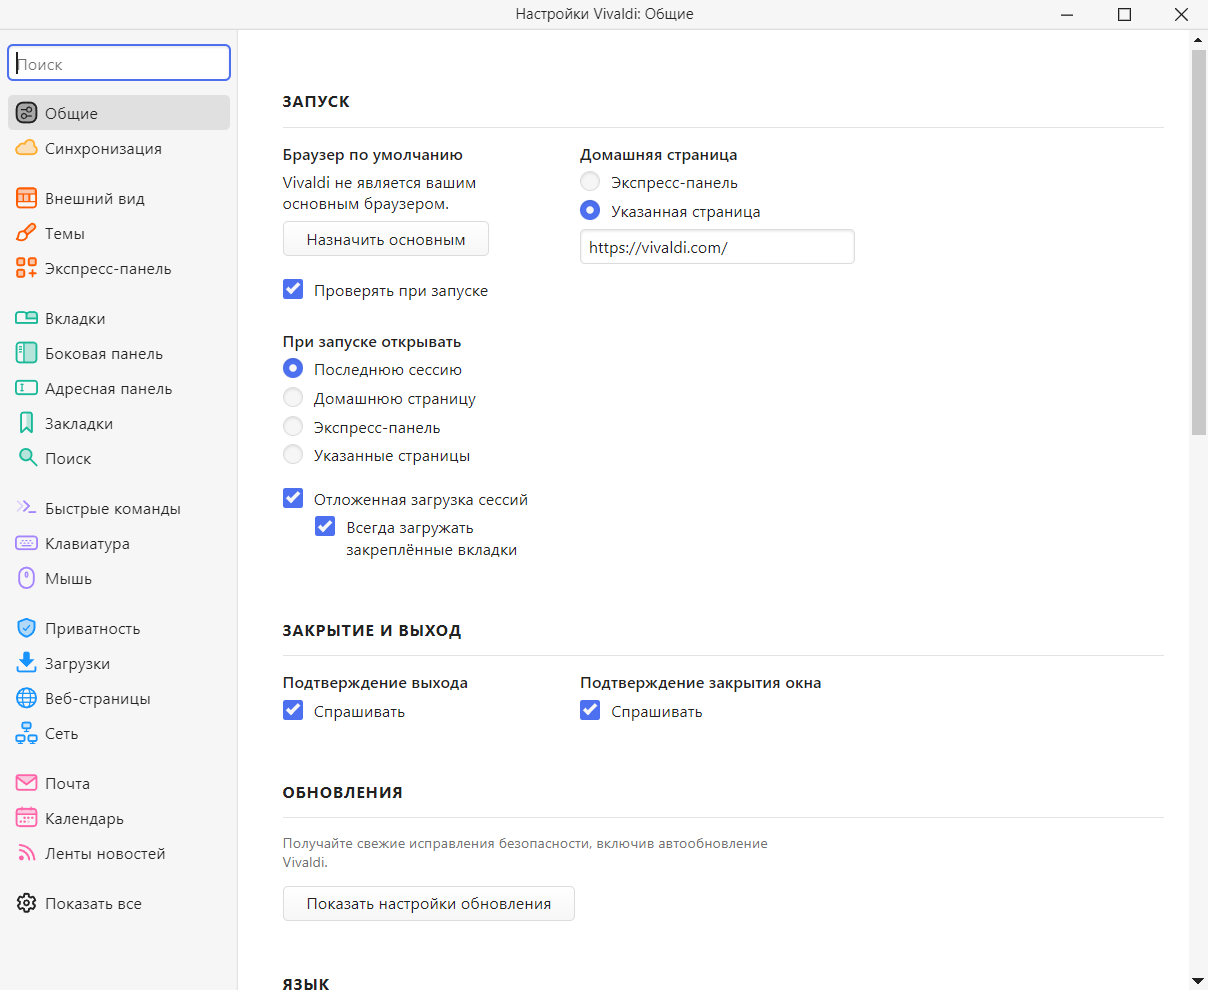Click the Показать все gear icon
The image size is (1208, 990).
tap(27, 903)
